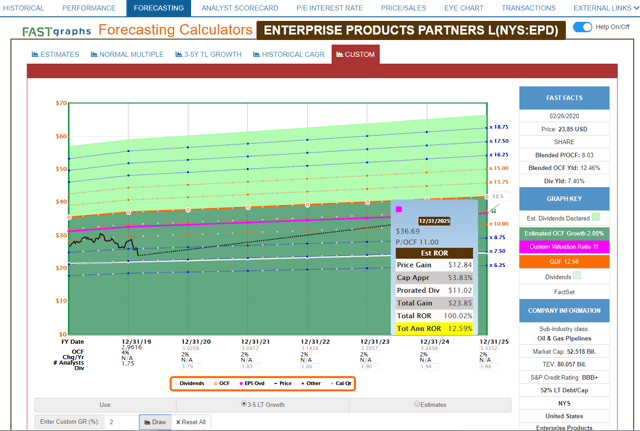The image size is (640, 431).
Task: Click the Enter Custom GR input field
Action: (x=121, y=422)
